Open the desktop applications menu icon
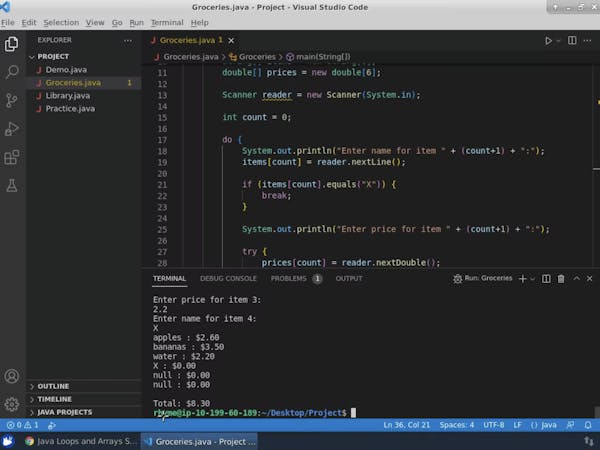600x450 pixels. coord(7,441)
